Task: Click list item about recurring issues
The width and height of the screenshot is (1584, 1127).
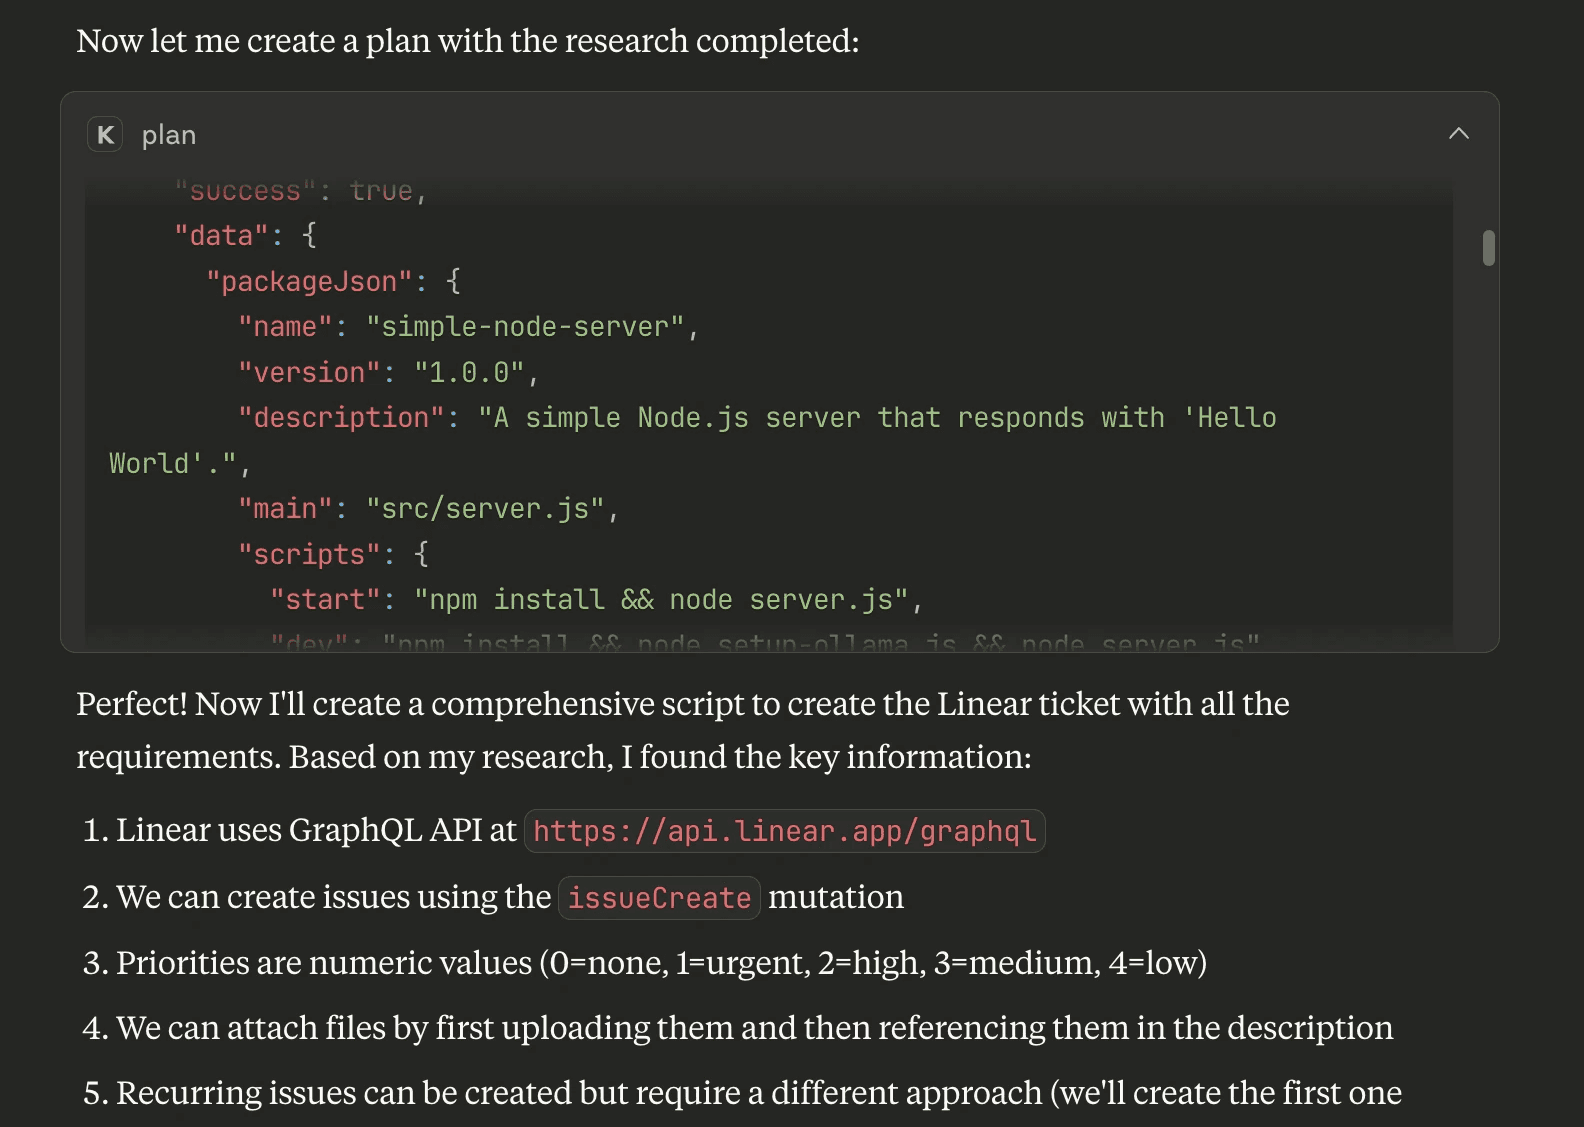Action: tap(742, 1093)
